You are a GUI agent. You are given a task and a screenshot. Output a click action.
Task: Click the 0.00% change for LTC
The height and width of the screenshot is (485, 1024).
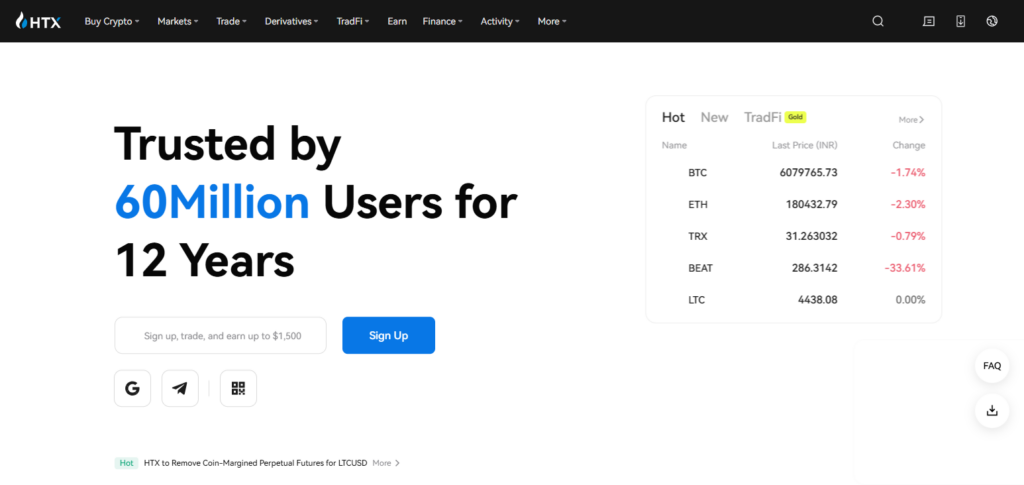(x=910, y=300)
